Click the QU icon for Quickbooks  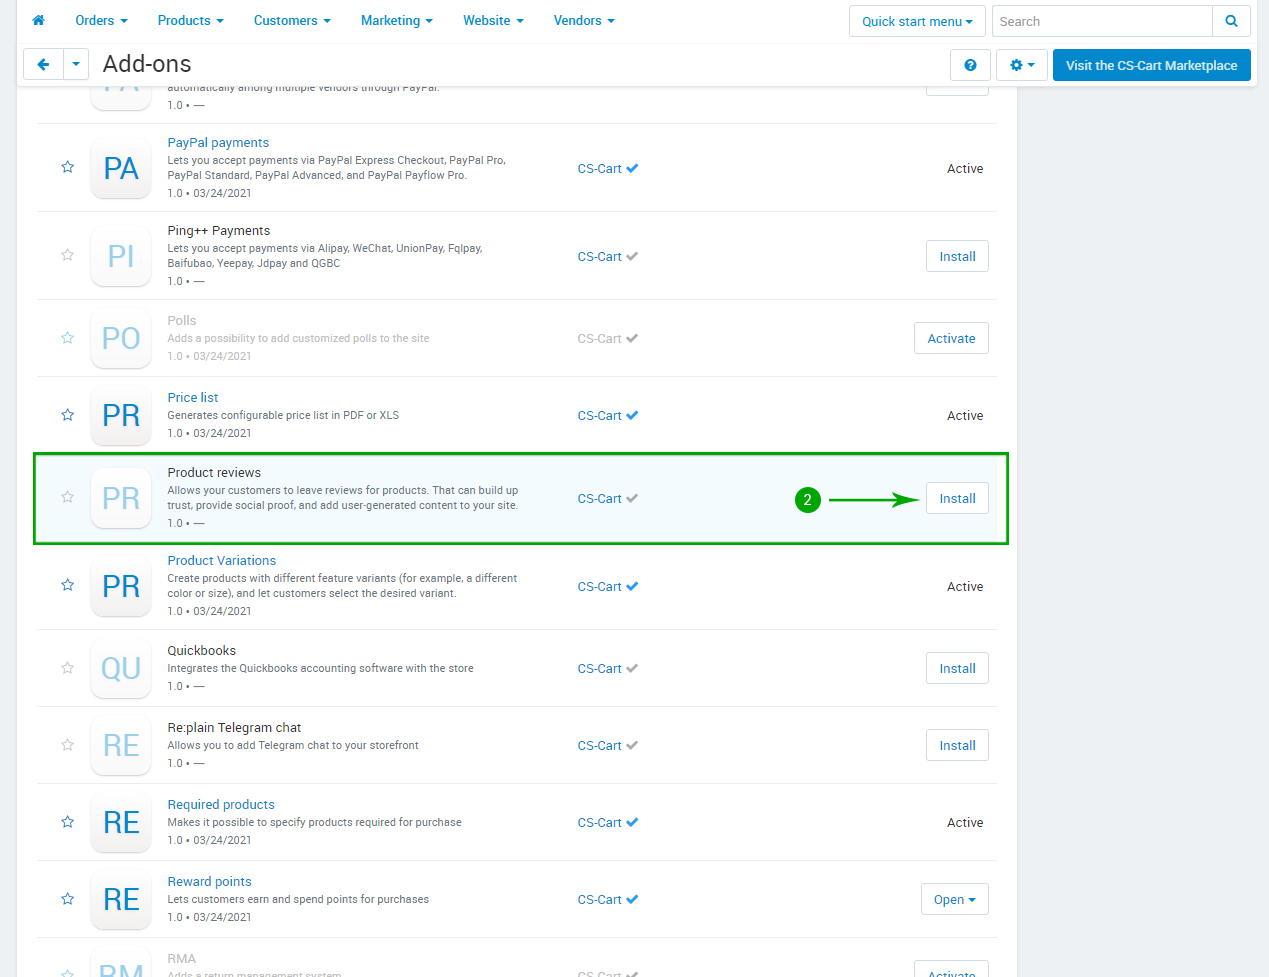121,668
